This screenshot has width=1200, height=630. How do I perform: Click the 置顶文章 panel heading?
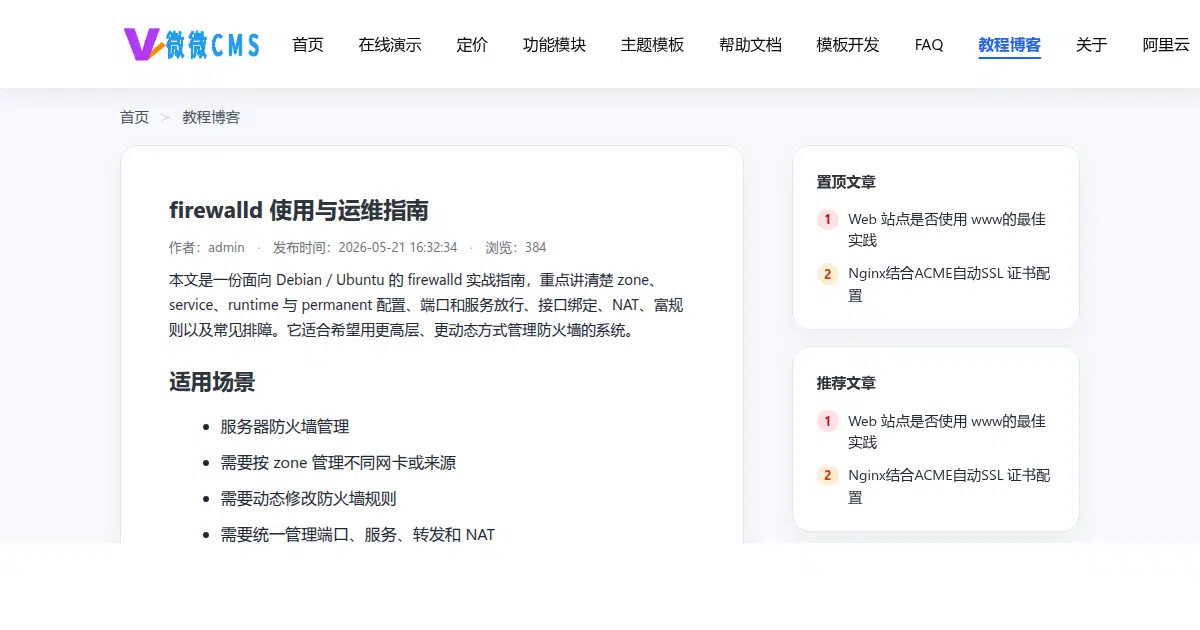[846, 182]
